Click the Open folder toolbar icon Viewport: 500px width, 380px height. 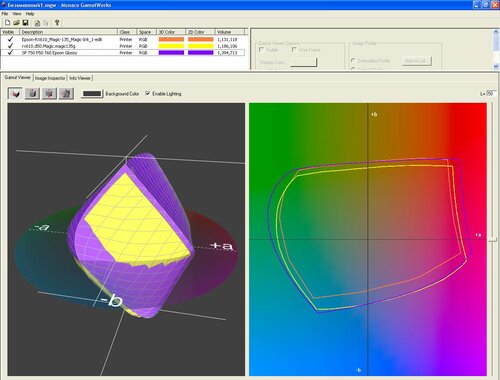(16, 23)
